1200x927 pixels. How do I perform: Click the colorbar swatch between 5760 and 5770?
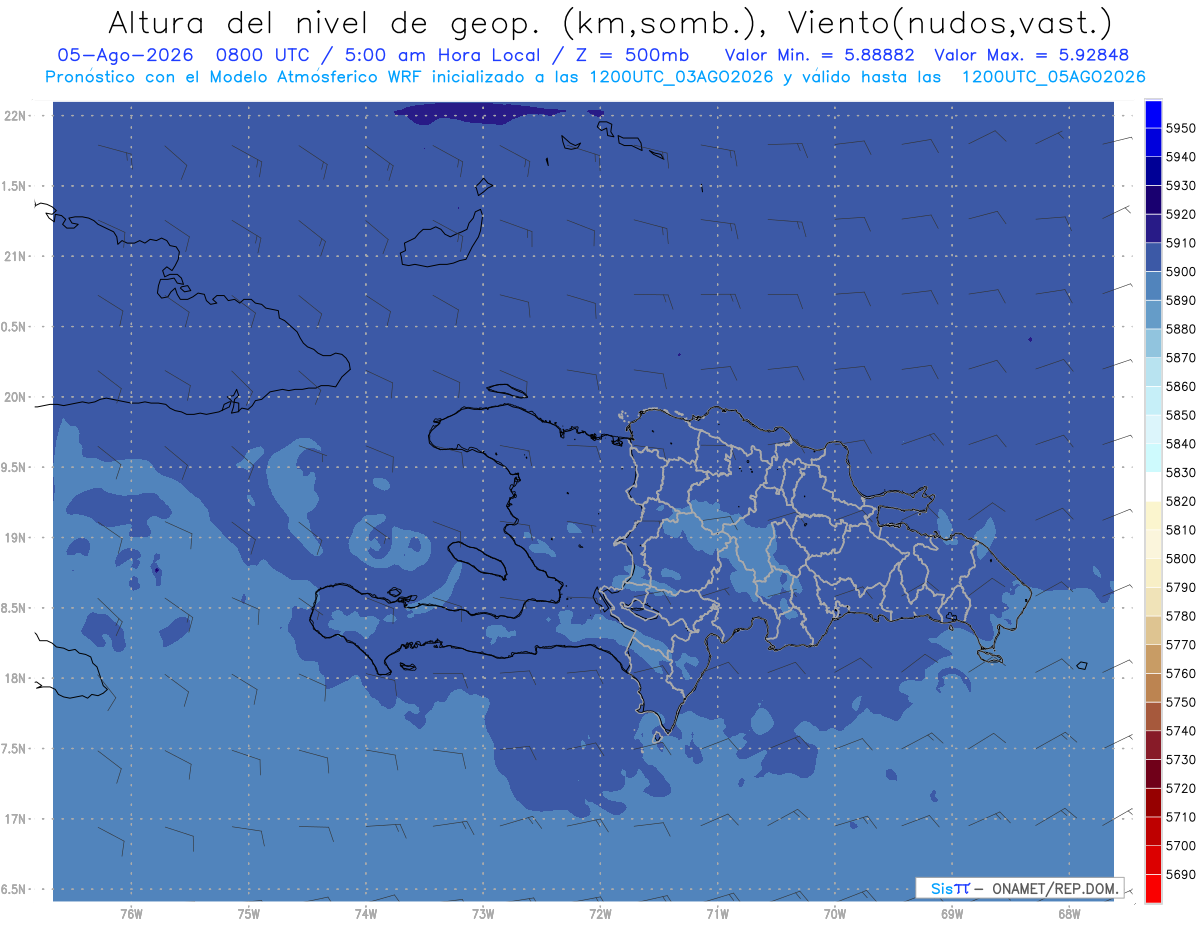(x=1153, y=658)
